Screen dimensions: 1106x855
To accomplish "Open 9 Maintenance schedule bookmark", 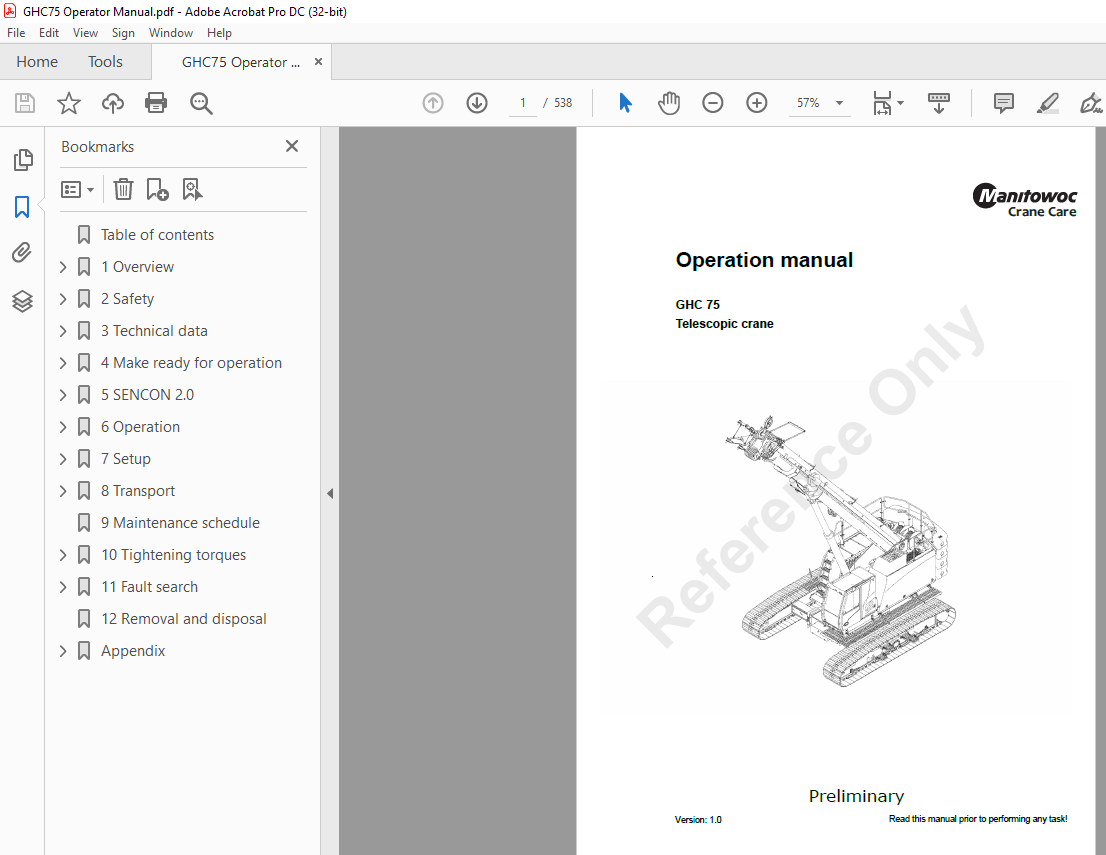I will pyautogui.click(x=180, y=523).
